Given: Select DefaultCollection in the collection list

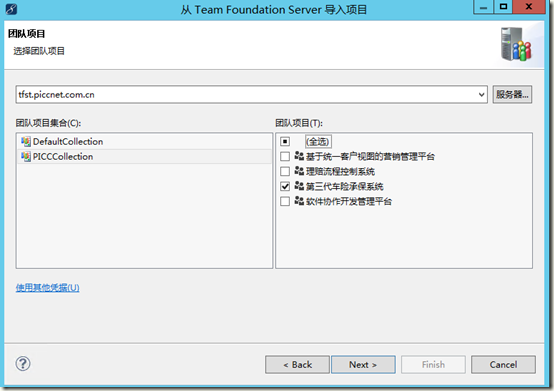Looking at the screenshot, I should (x=145, y=141).
